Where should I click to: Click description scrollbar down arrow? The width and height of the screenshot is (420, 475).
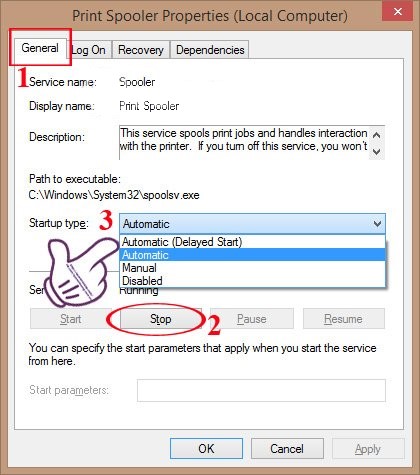pyautogui.click(x=377, y=152)
